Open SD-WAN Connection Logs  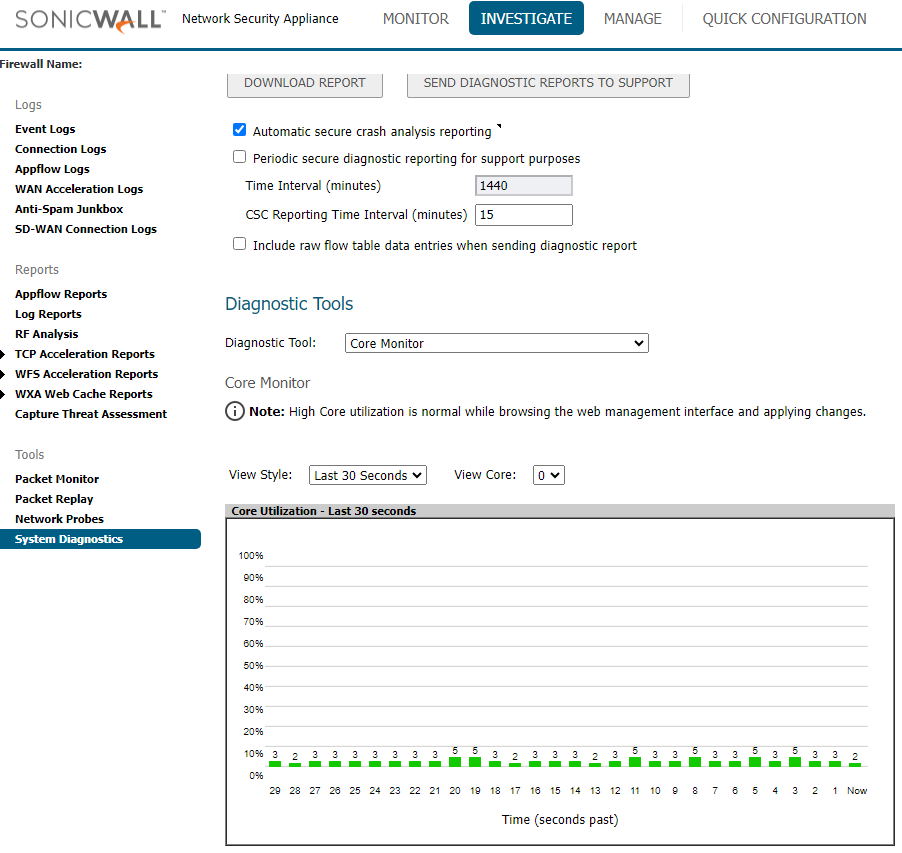(x=86, y=229)
